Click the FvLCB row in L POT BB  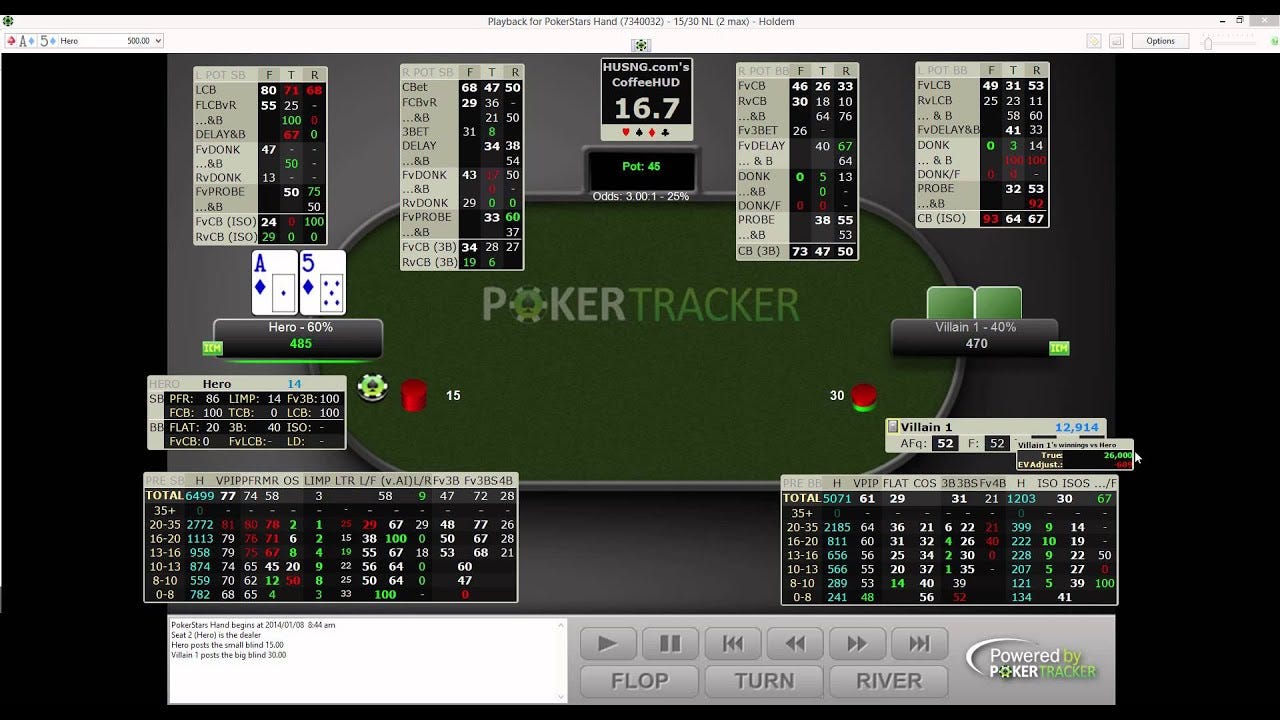pyautogui.click(x=982, y=85)
